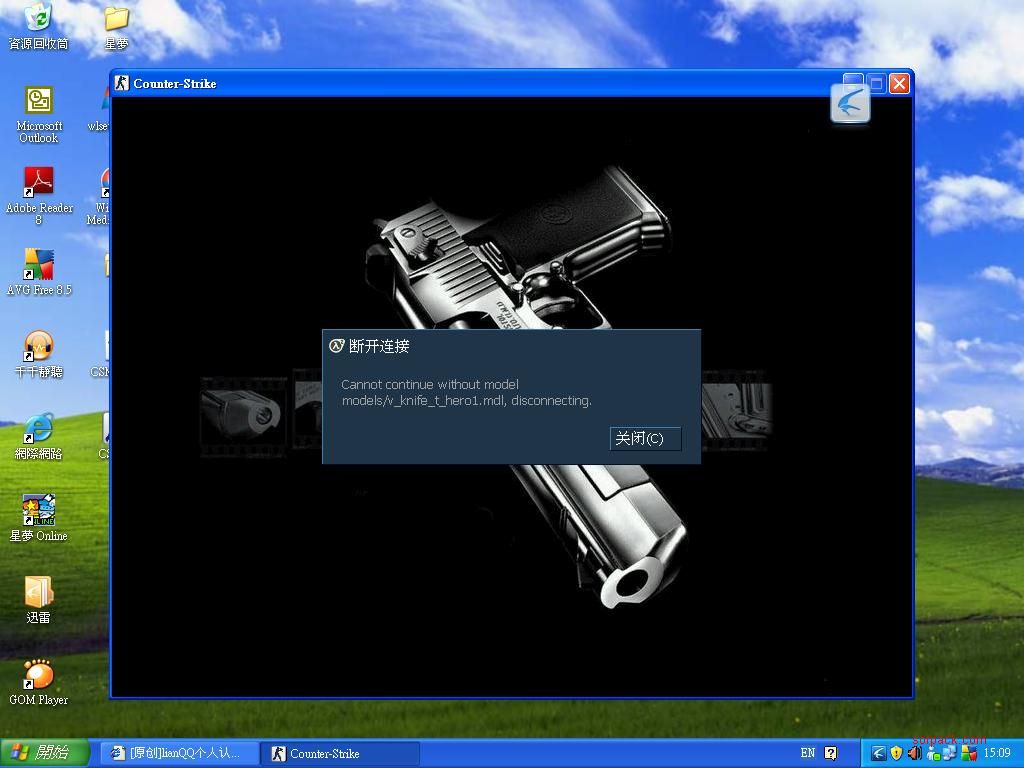Click the language bar help question mark icon
1024x768 pixels.
click(831, 753)
